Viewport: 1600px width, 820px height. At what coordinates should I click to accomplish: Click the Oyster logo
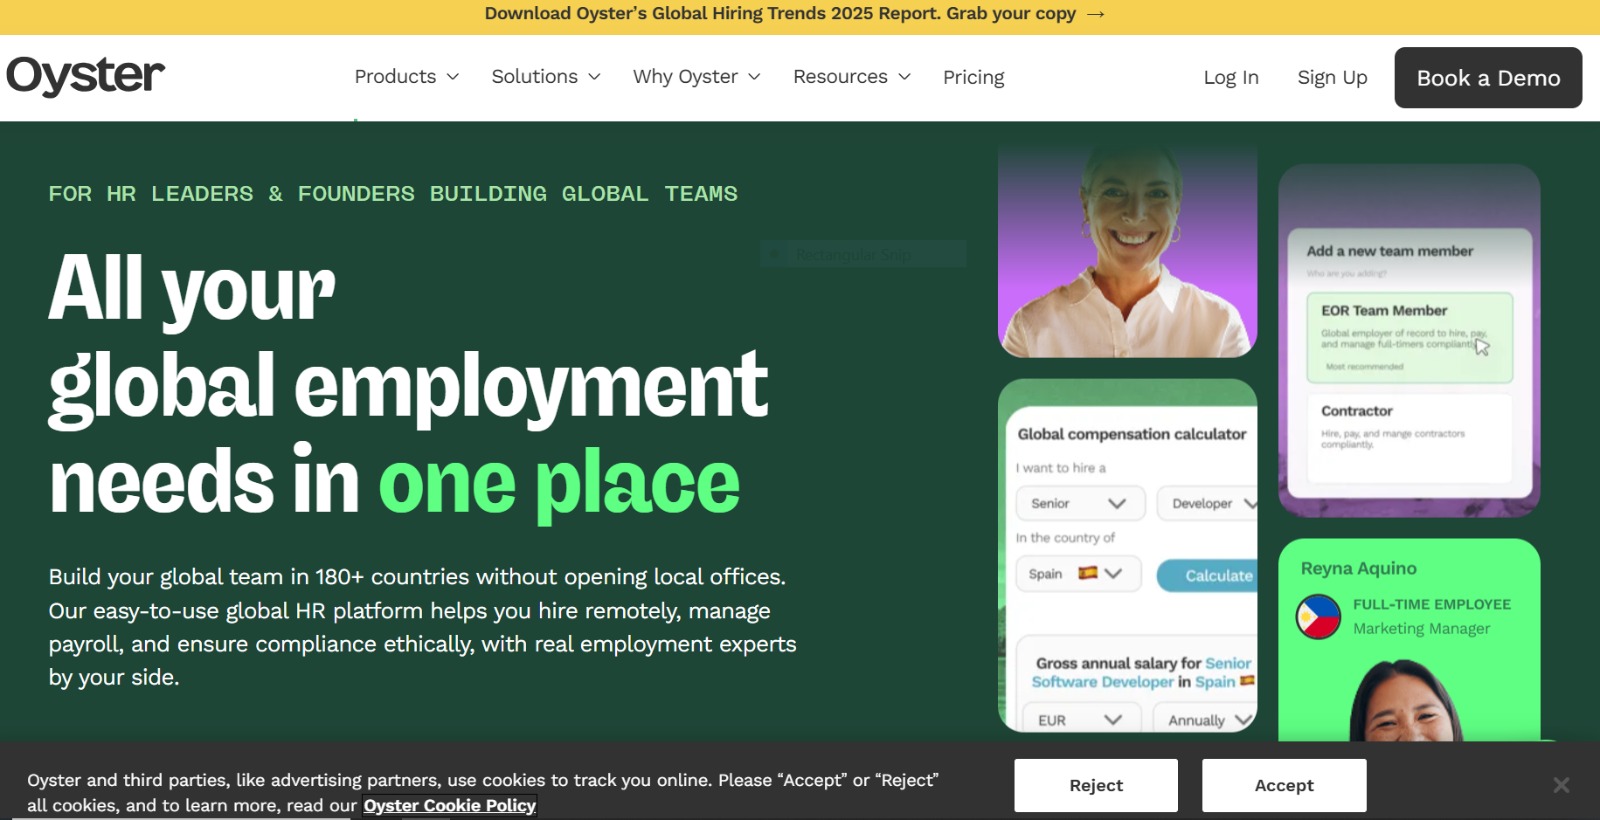[85, 76]
